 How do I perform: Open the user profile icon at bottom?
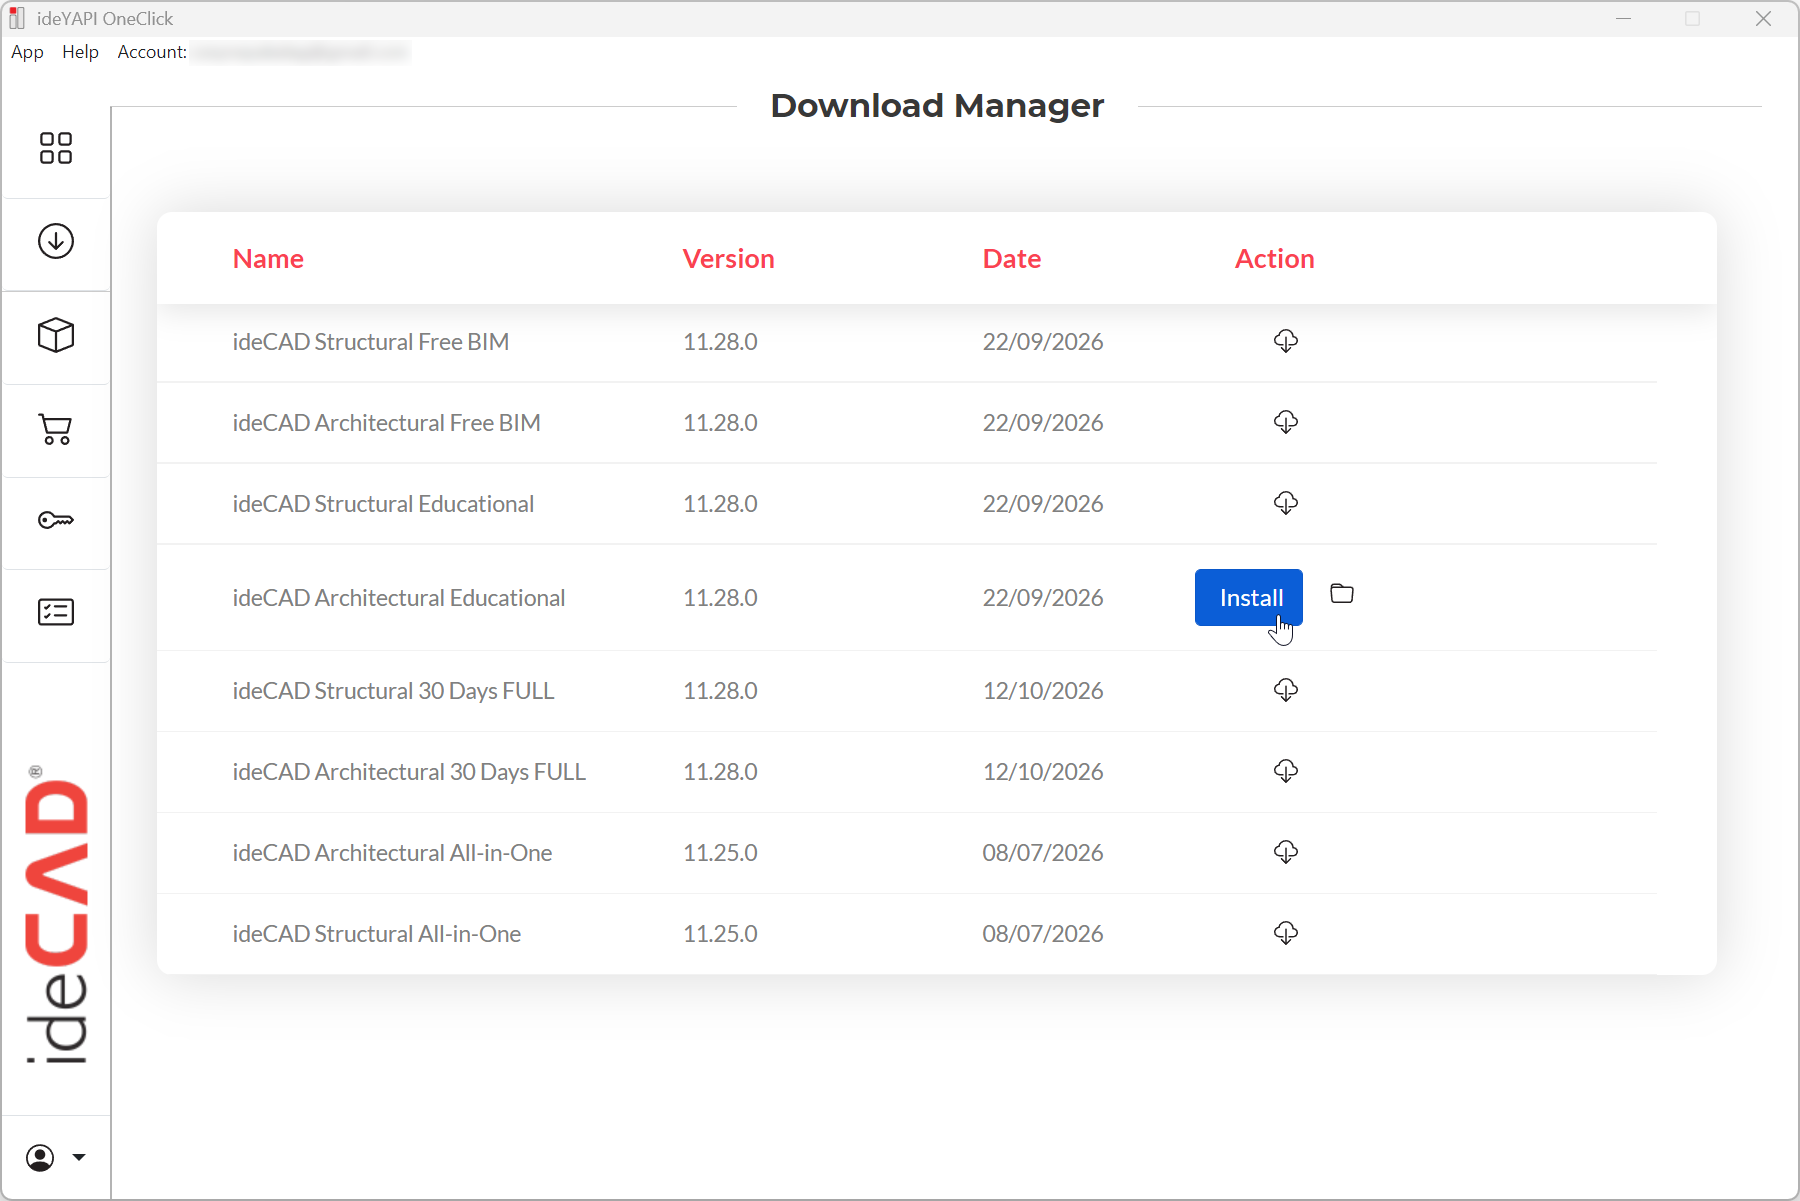point(40,1158)
